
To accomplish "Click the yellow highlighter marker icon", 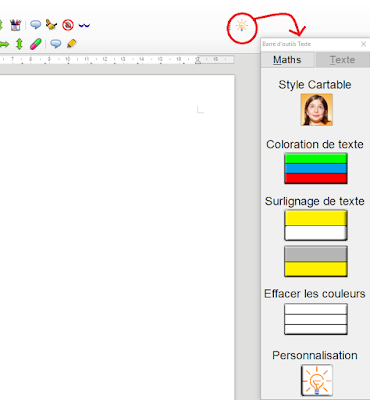I will 72,44.
